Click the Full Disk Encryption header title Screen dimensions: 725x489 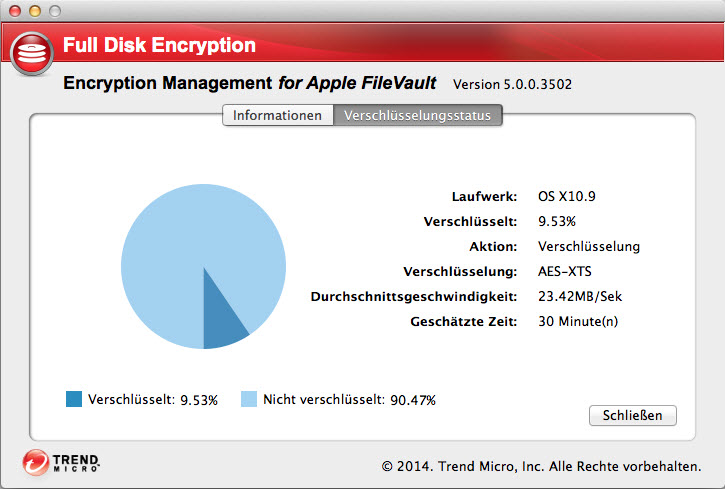pyautogui.click(x=159, y=45)
